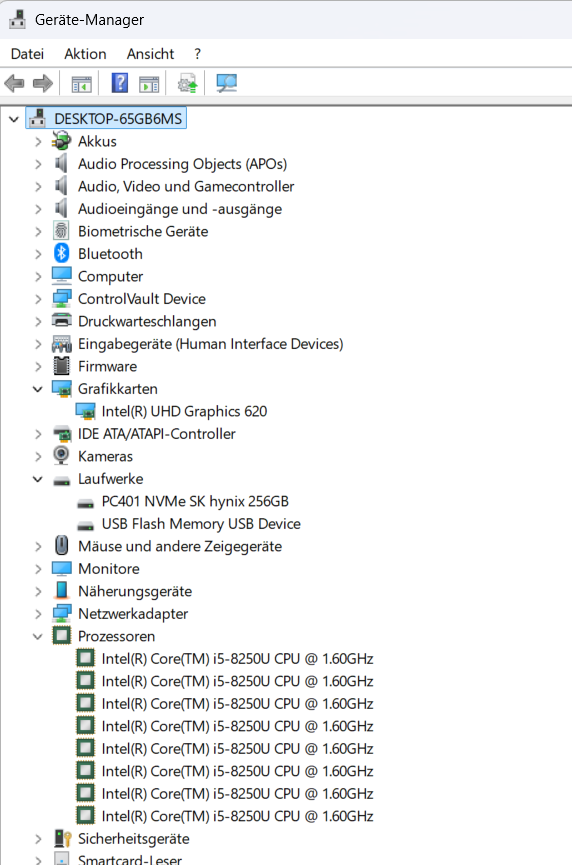Open the ? help menu

pyautogui.click(x=197, y=54)
